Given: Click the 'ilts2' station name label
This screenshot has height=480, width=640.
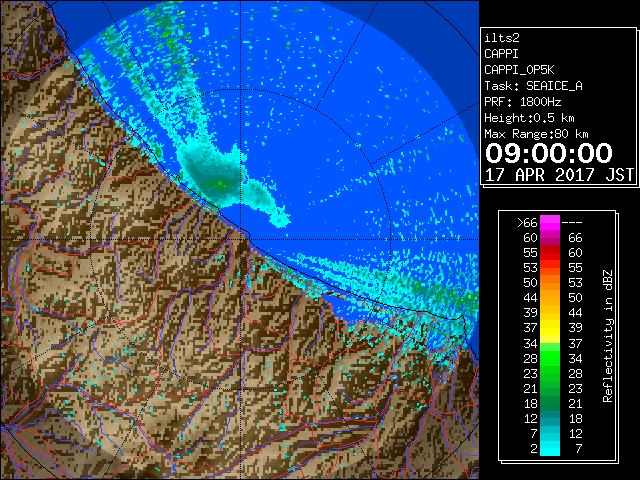Looking at the screenshot, I should pos(502,38).
